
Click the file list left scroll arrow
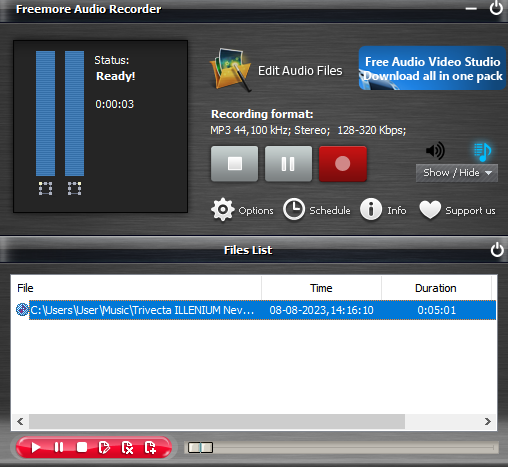[20, 421]
